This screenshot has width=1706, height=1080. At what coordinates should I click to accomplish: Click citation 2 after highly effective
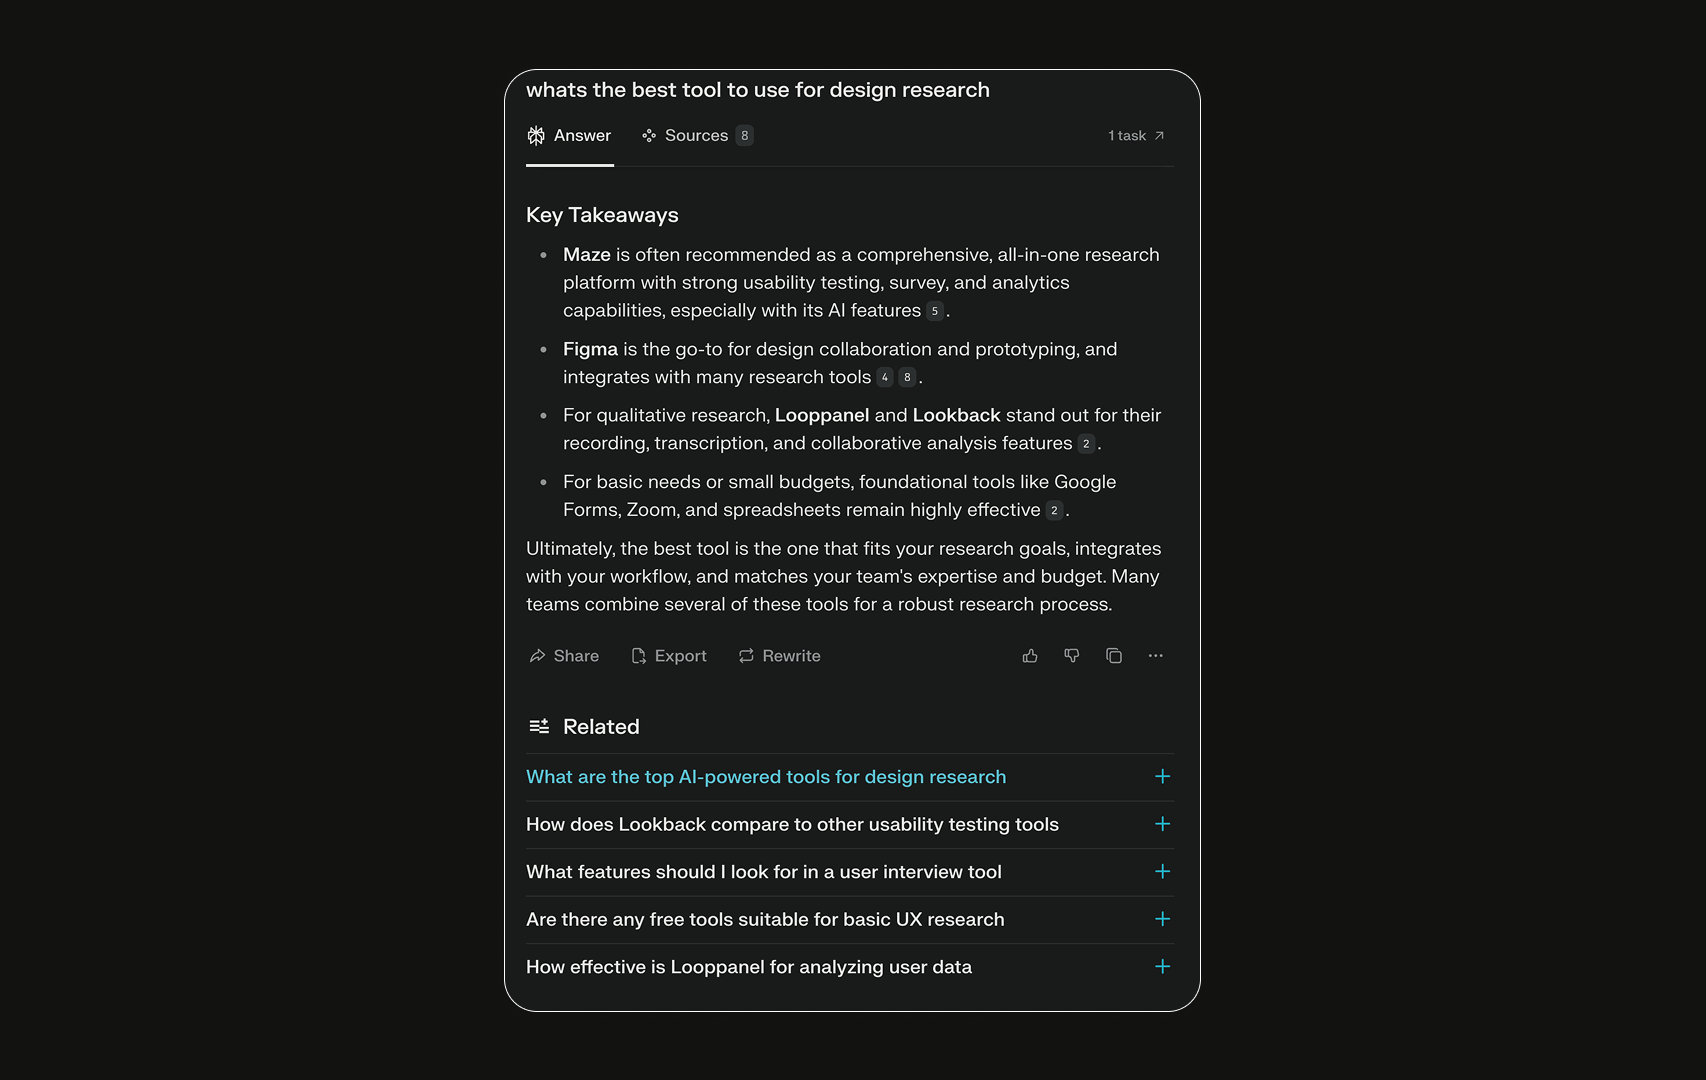coord(1054,510)
